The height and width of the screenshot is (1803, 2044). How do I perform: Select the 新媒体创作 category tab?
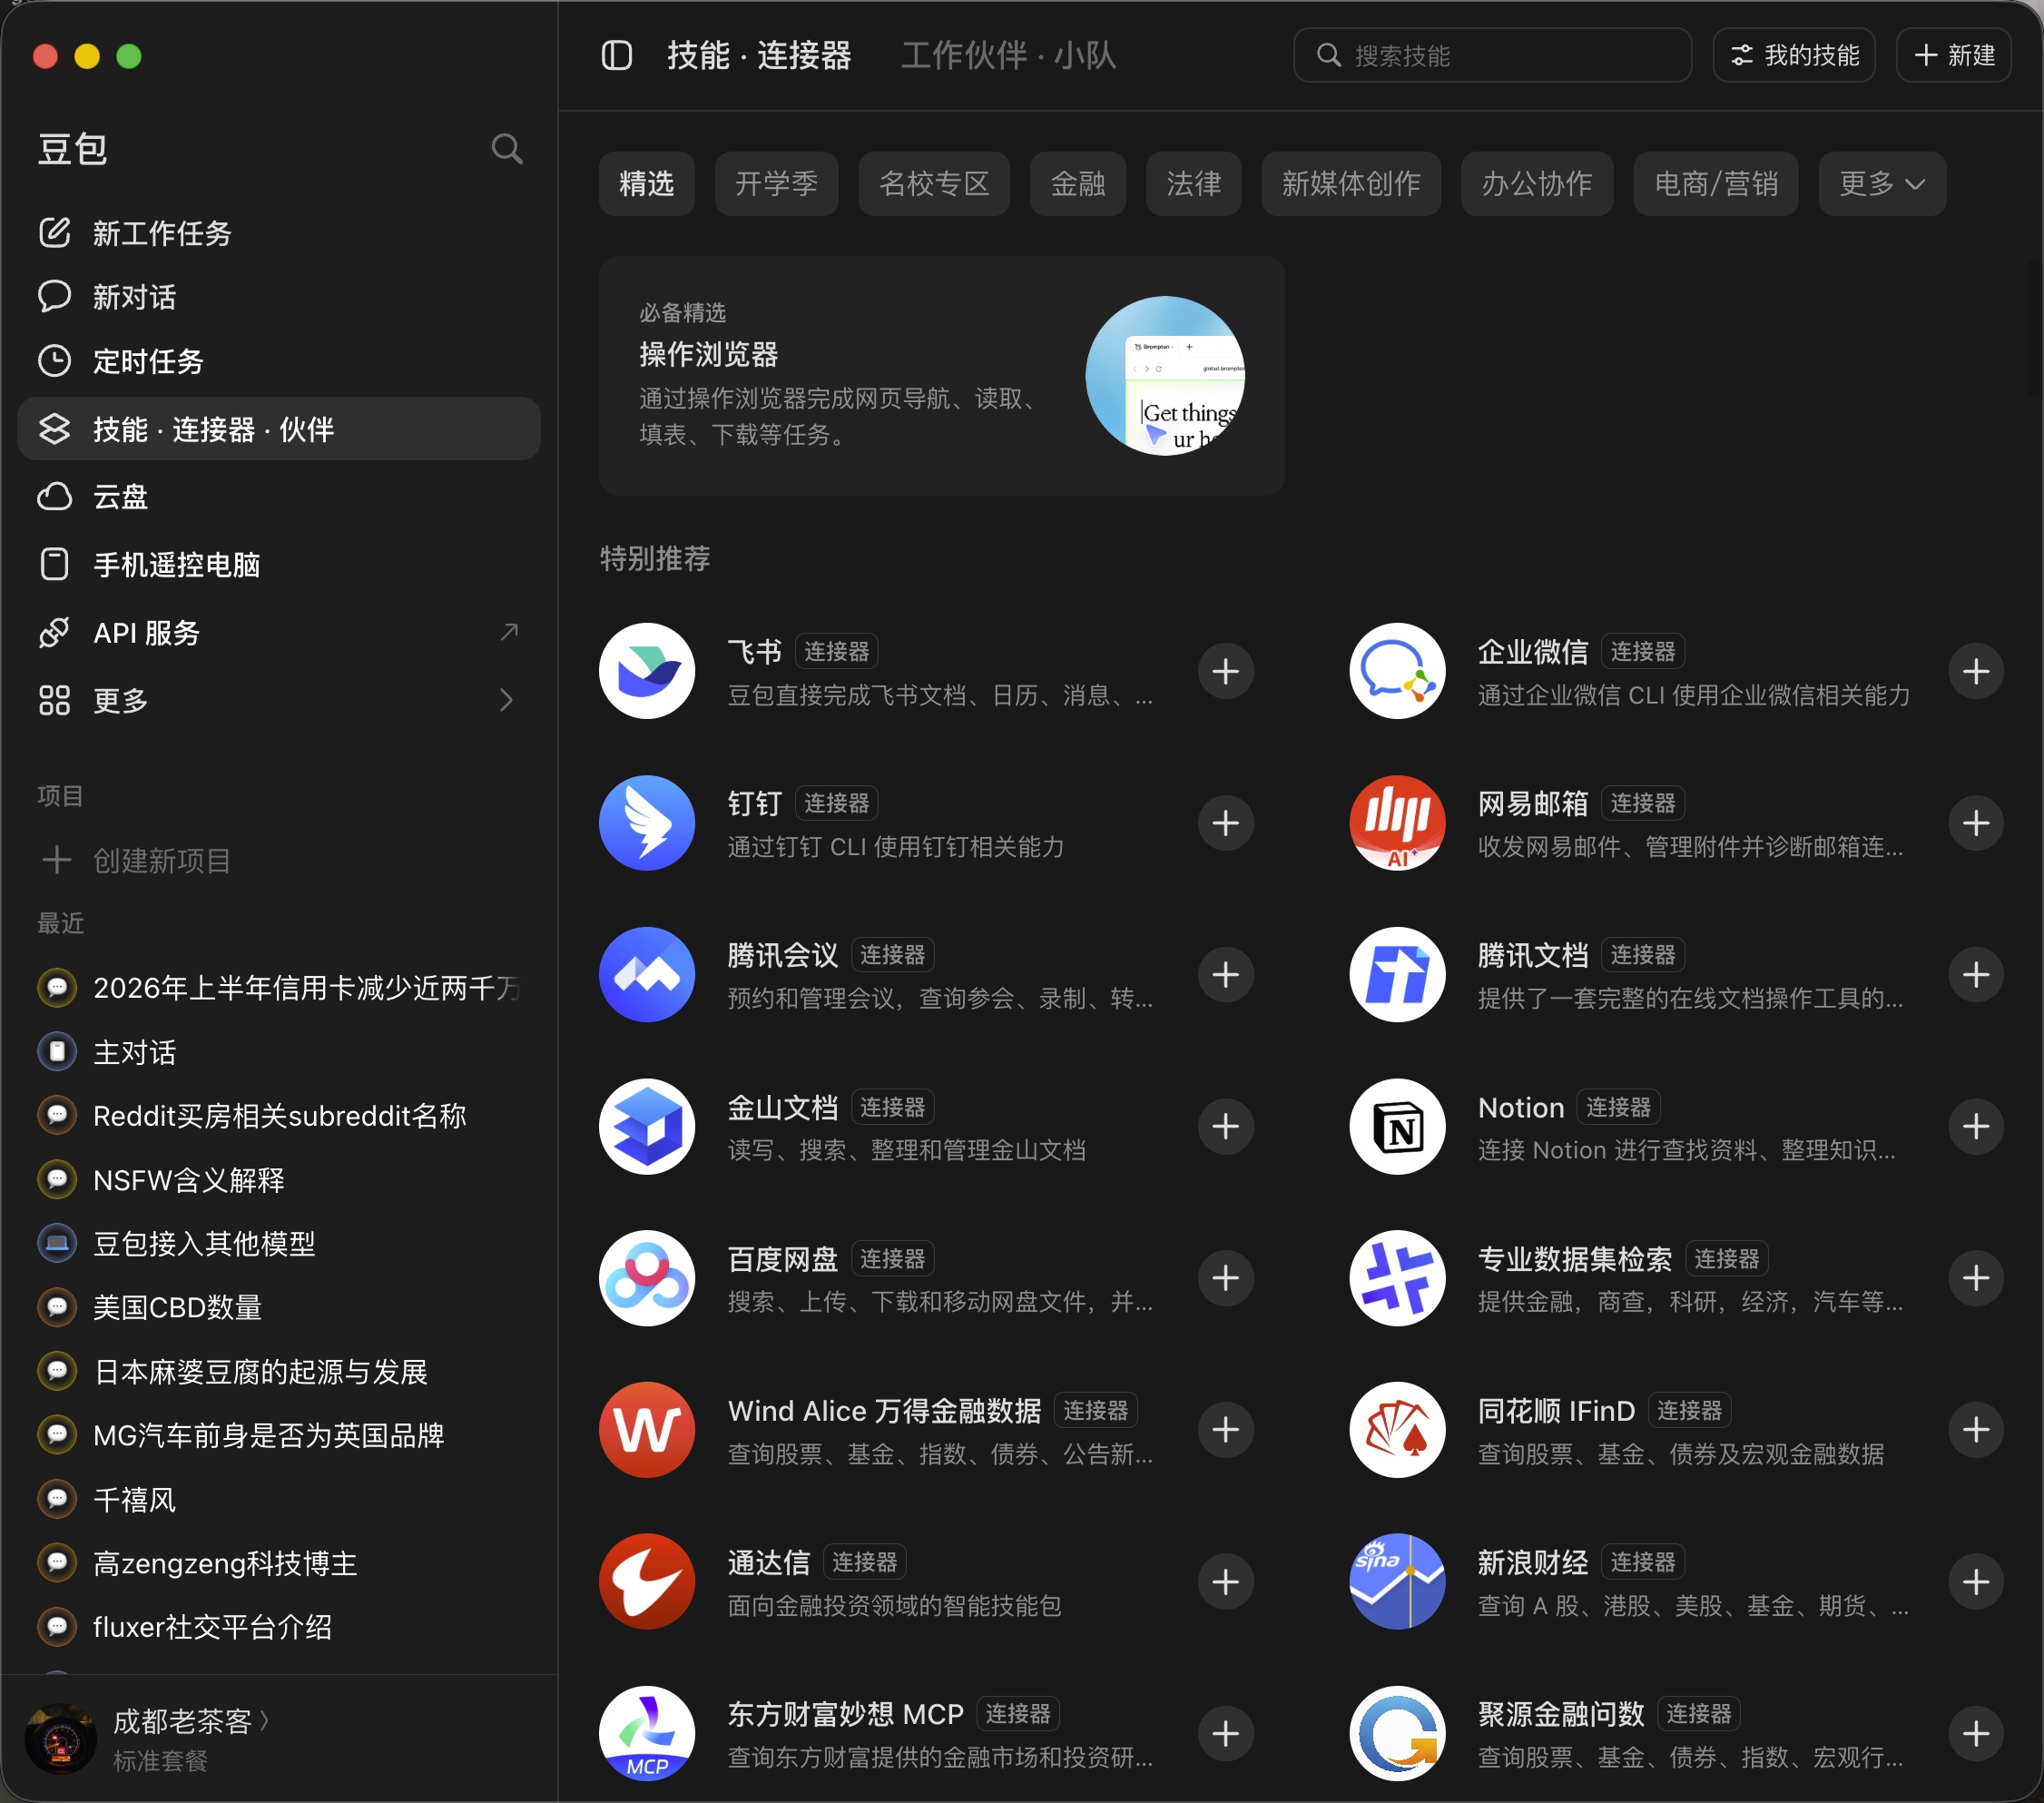(1351, 184)
